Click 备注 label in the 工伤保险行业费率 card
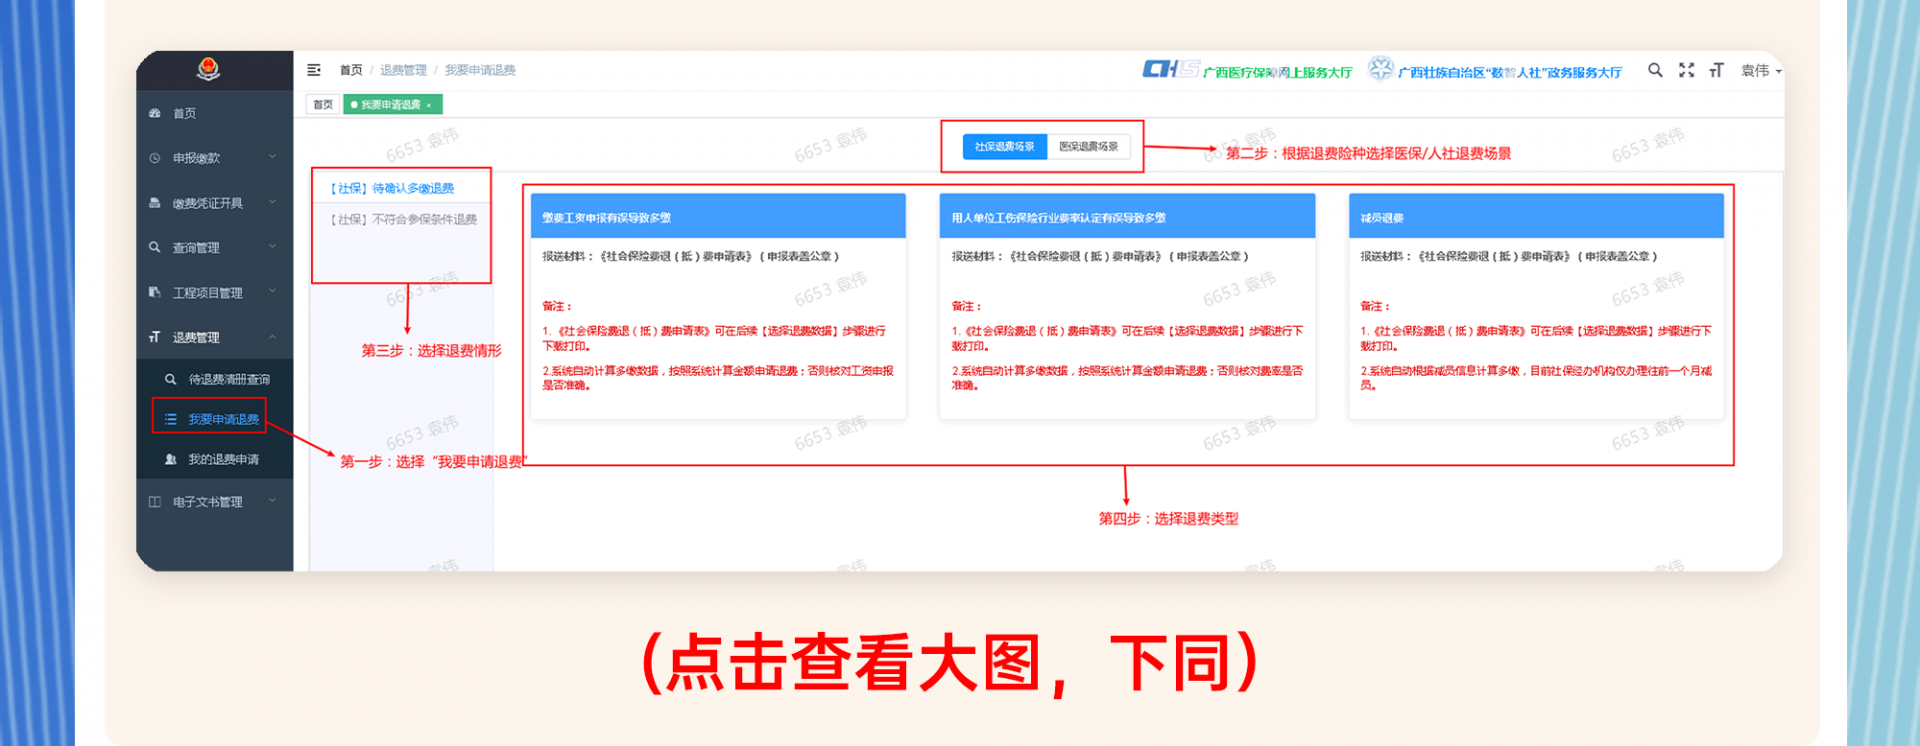Image resolution: width=1920 pixels, height=746 pixels. 966,306
